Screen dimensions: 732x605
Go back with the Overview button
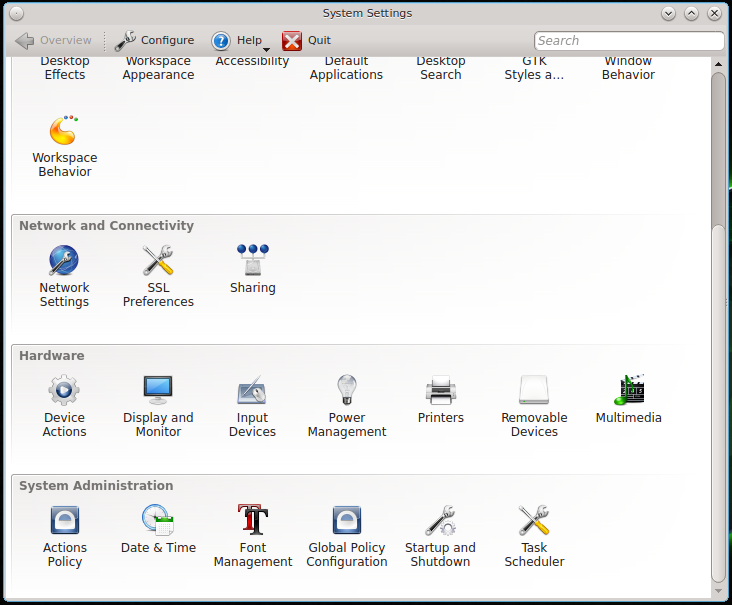click(53, 41)
